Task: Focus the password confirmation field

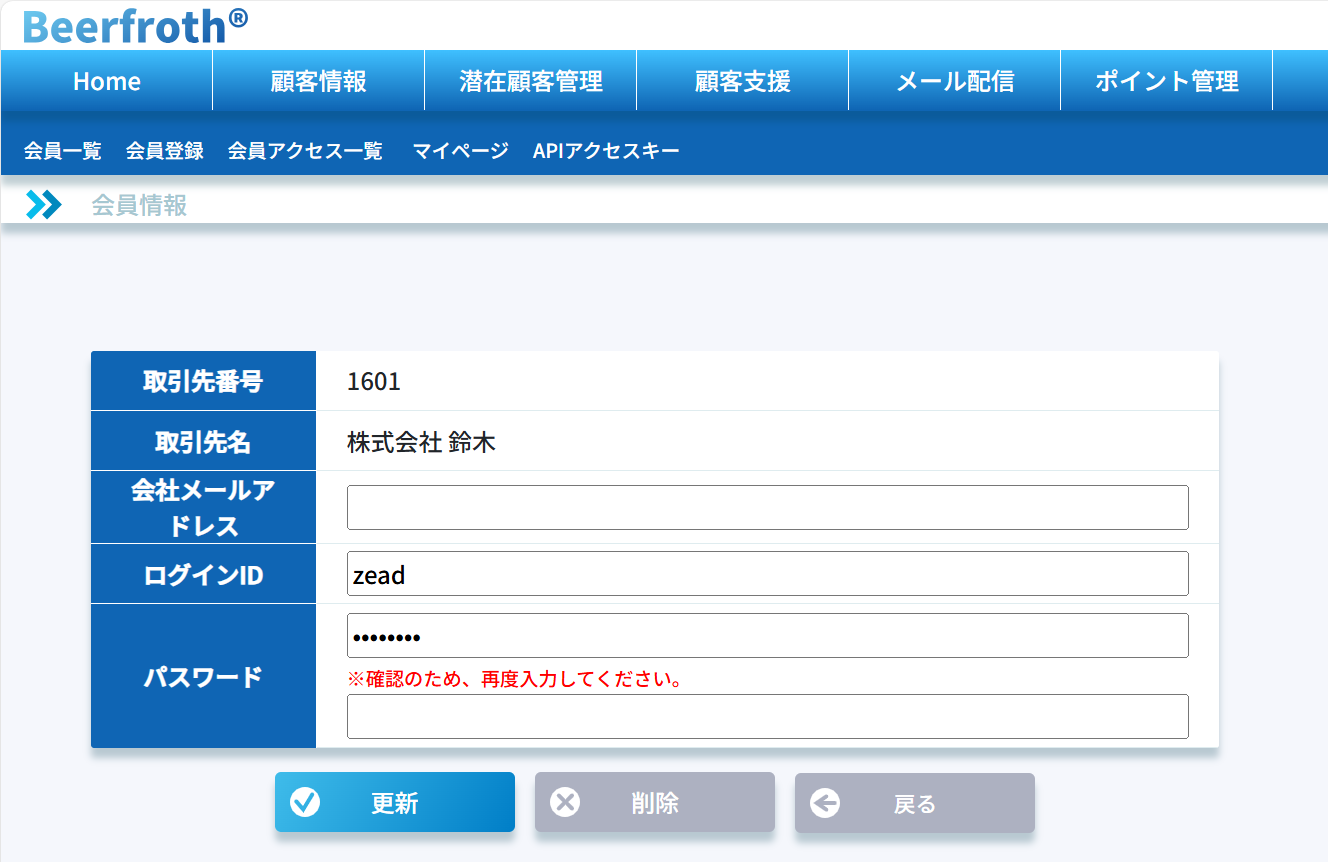Action: pyautogui.click(x=767, y=716)
